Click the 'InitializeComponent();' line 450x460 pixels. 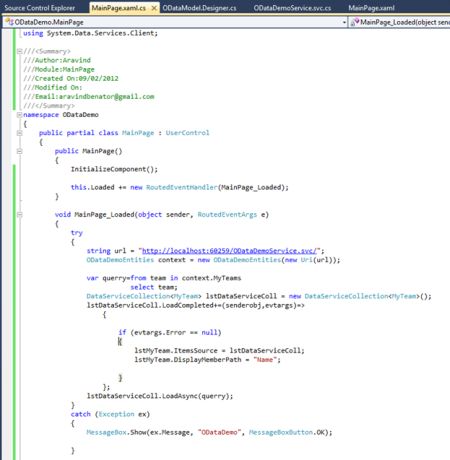click(x=114, y=169)
